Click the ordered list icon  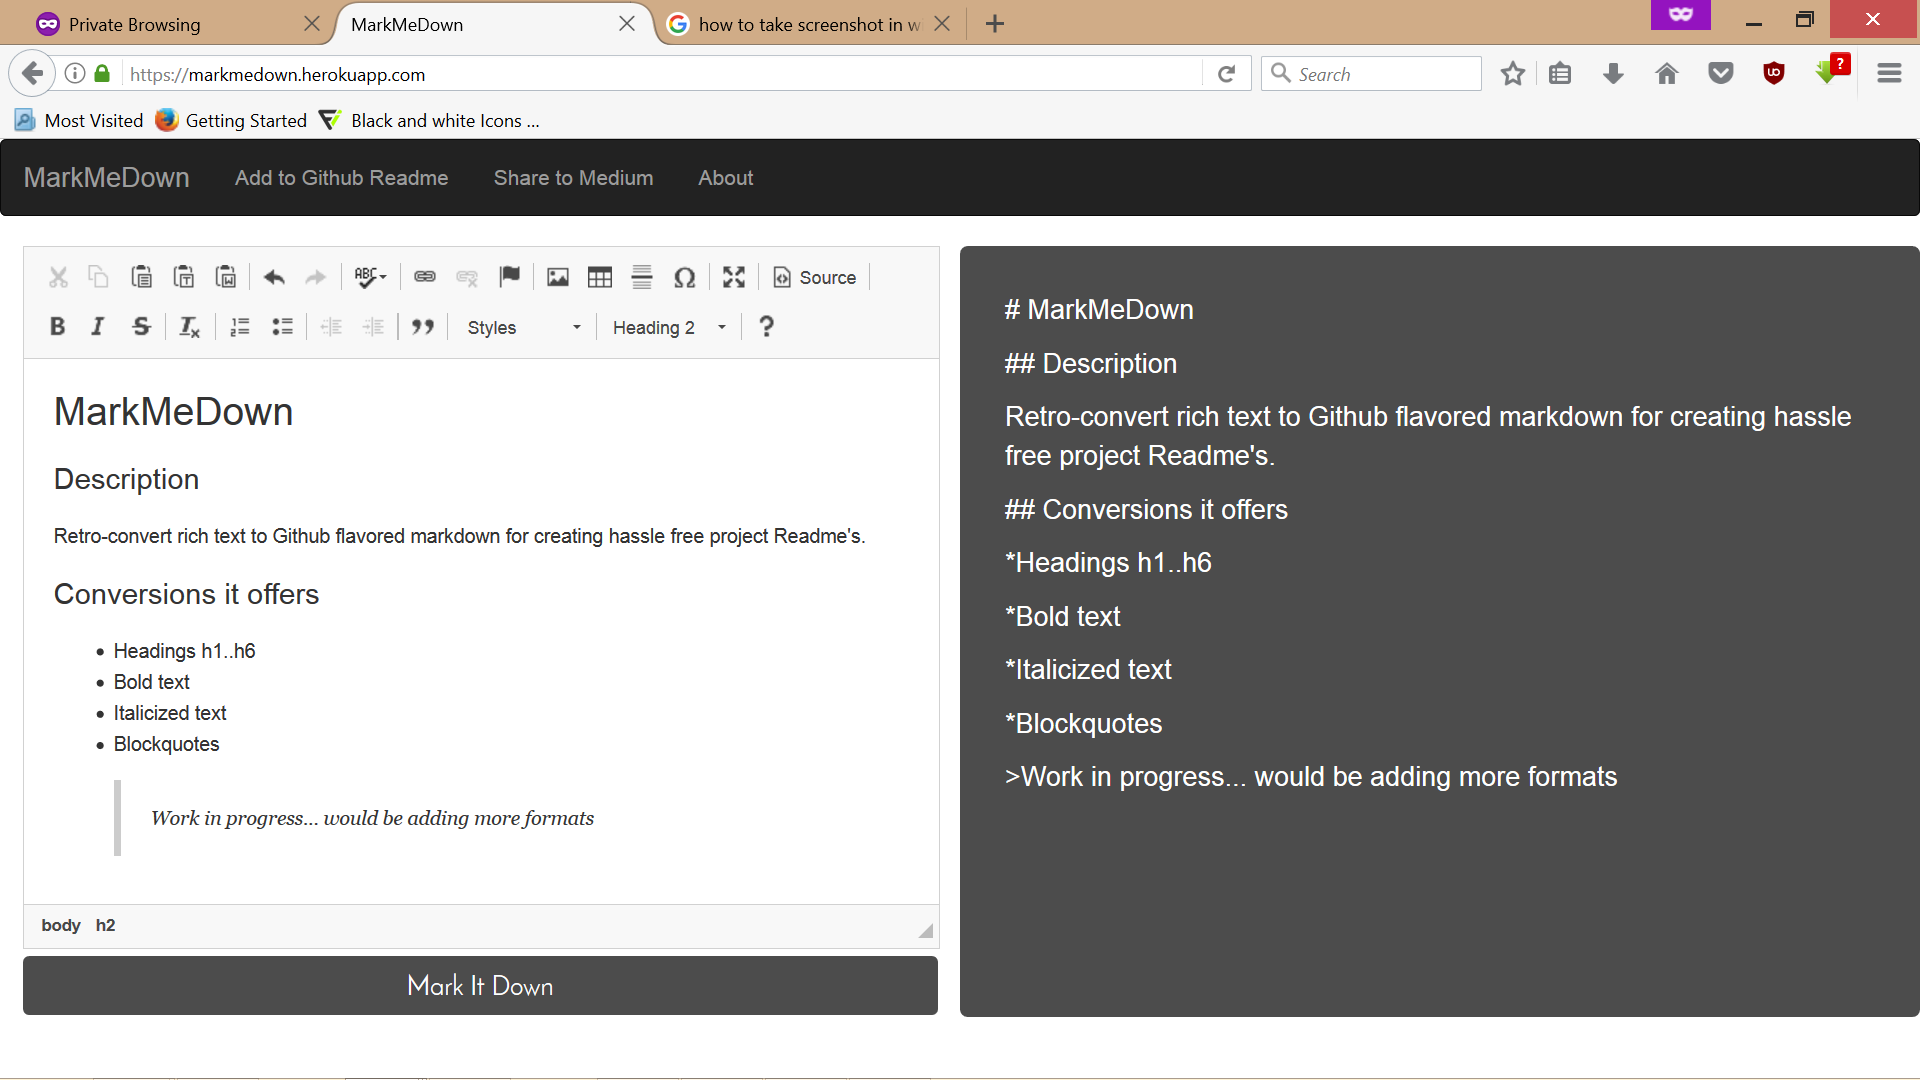(x=239, y=327)
